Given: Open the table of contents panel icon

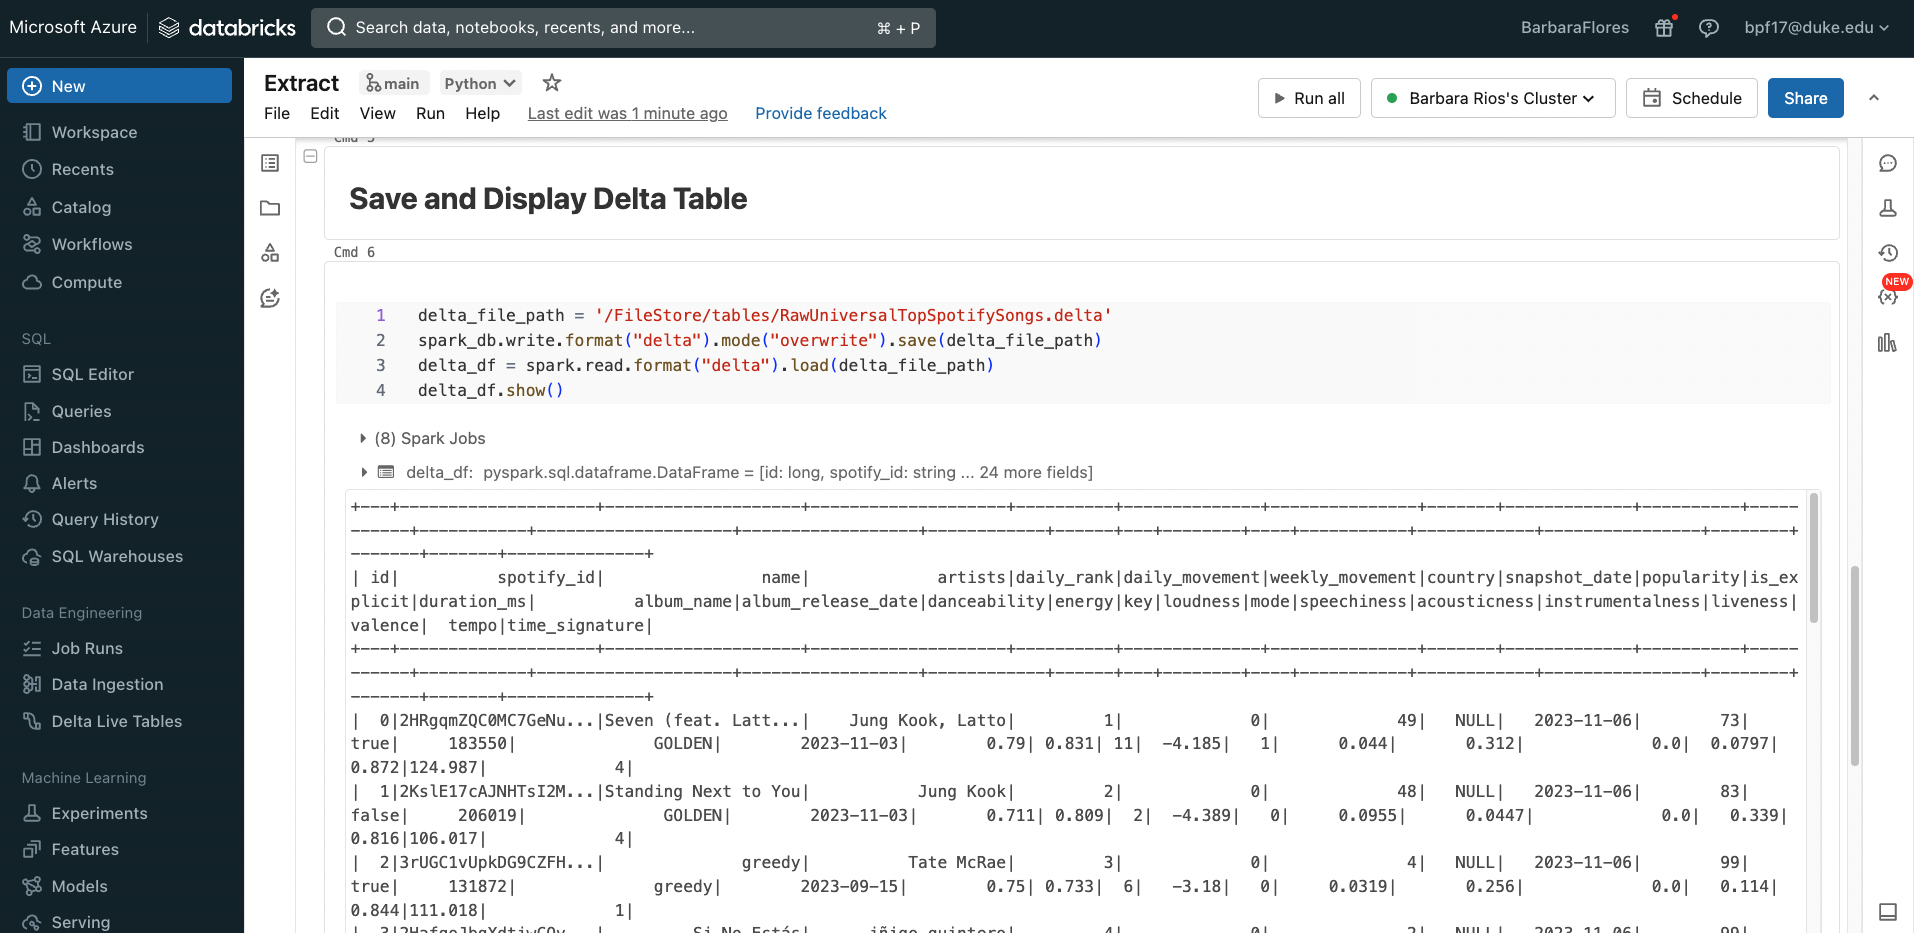Looking at the screenshot, I should [270, 163].
